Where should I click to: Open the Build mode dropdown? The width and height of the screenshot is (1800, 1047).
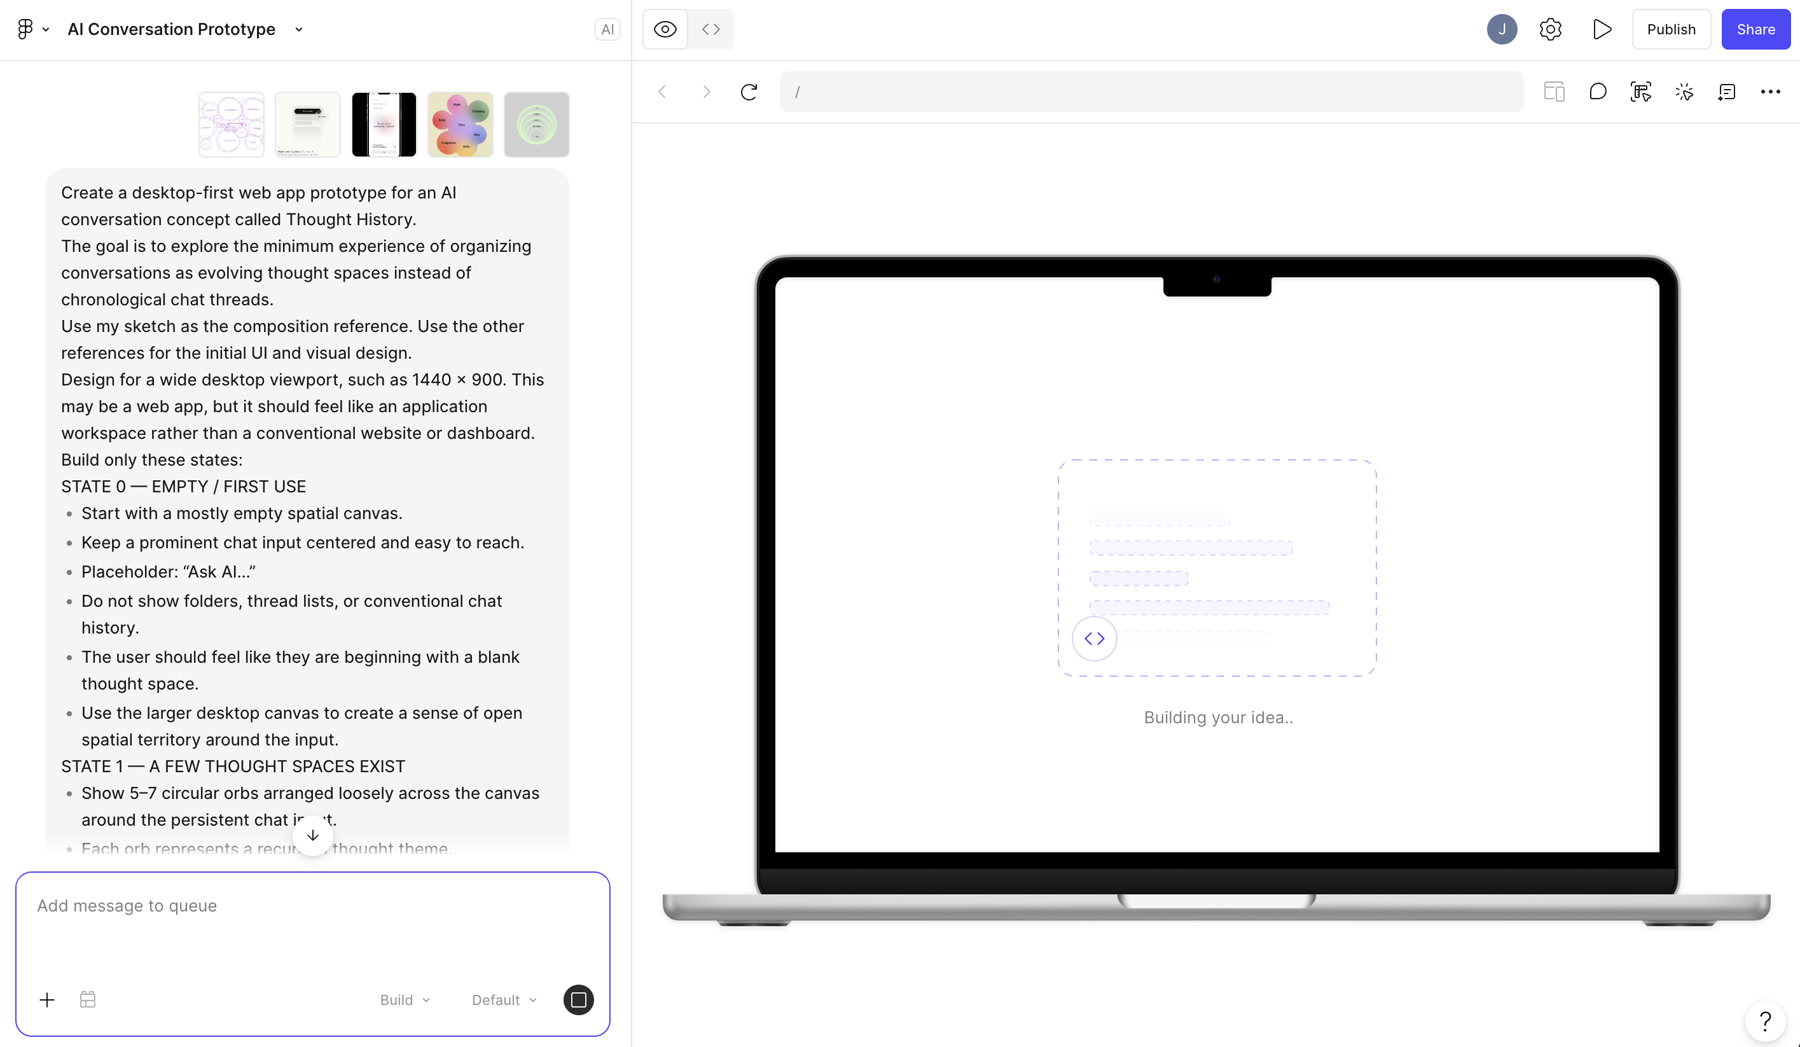pyautogui.click(x=405, y=1000)
